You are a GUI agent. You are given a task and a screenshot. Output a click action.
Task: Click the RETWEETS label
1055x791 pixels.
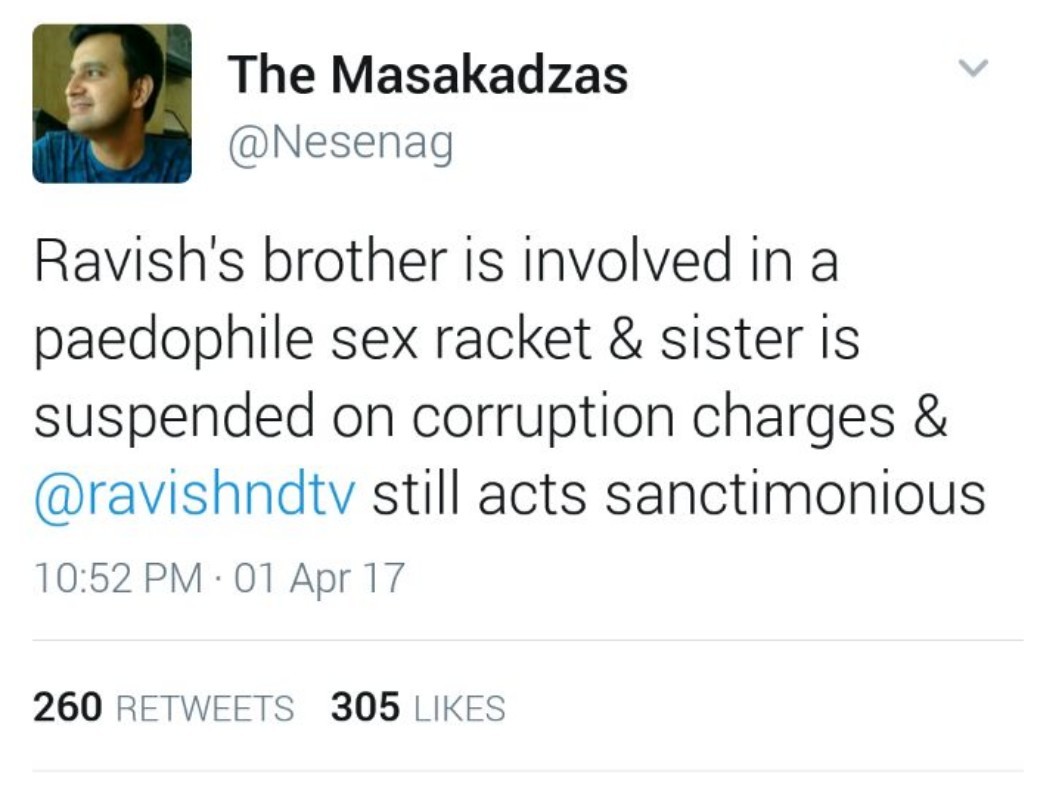point(205,708)
